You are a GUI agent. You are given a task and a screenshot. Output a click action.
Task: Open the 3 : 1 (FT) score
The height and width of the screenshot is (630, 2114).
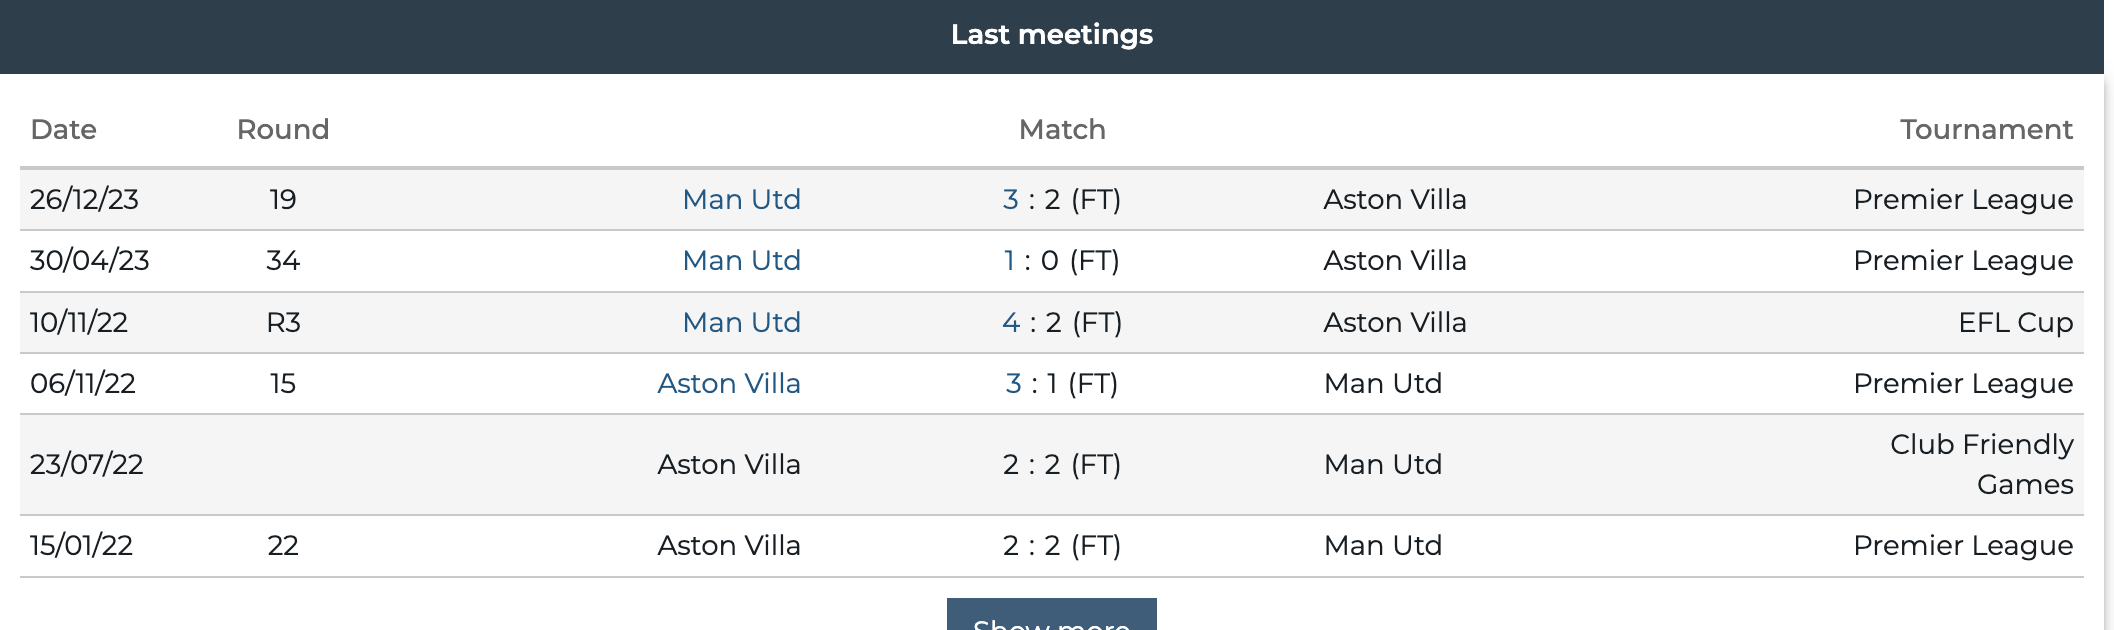tap(1061, 383)
